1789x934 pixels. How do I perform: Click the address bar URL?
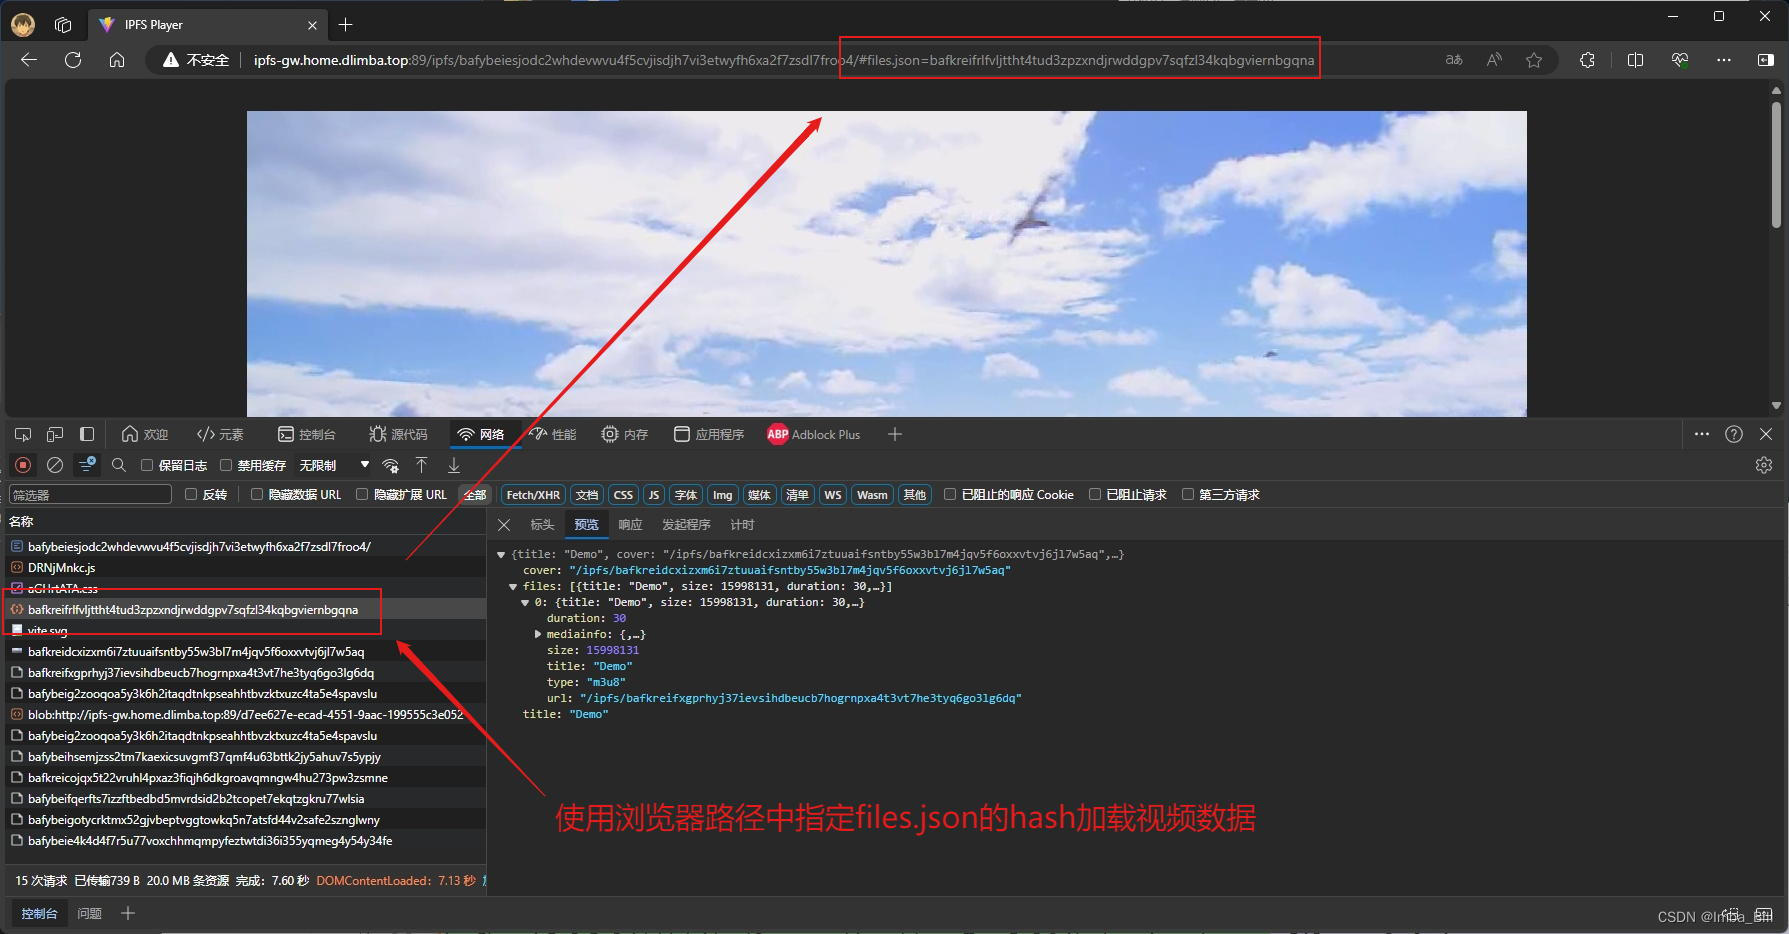783,60
